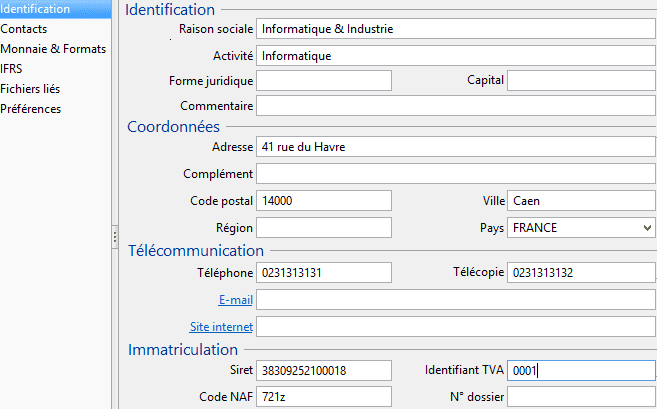Click the Capital input field
Viewport: 657px width, 409px height.
(581, 80)
